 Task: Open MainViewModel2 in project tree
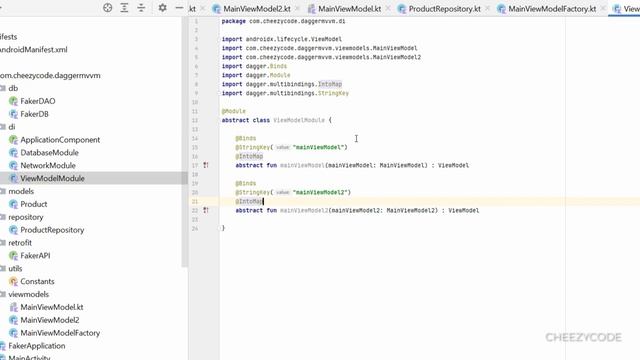(x=50, y=320)
